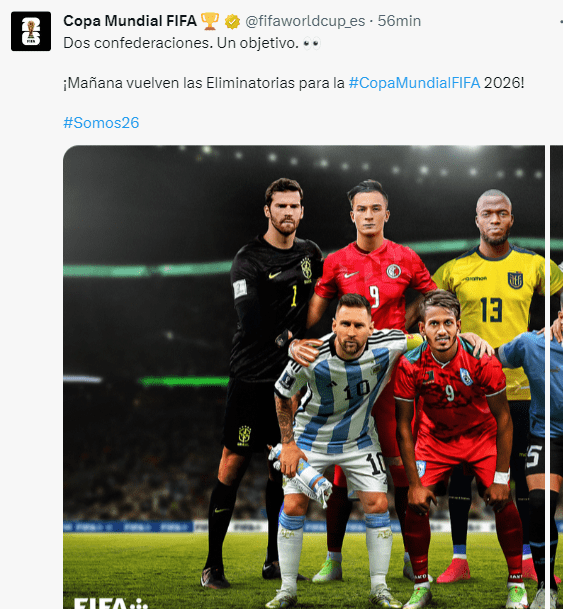Click the Ecuador crest on yellow jersey
This screenshot has width=563, height=609.
(515, 280)
